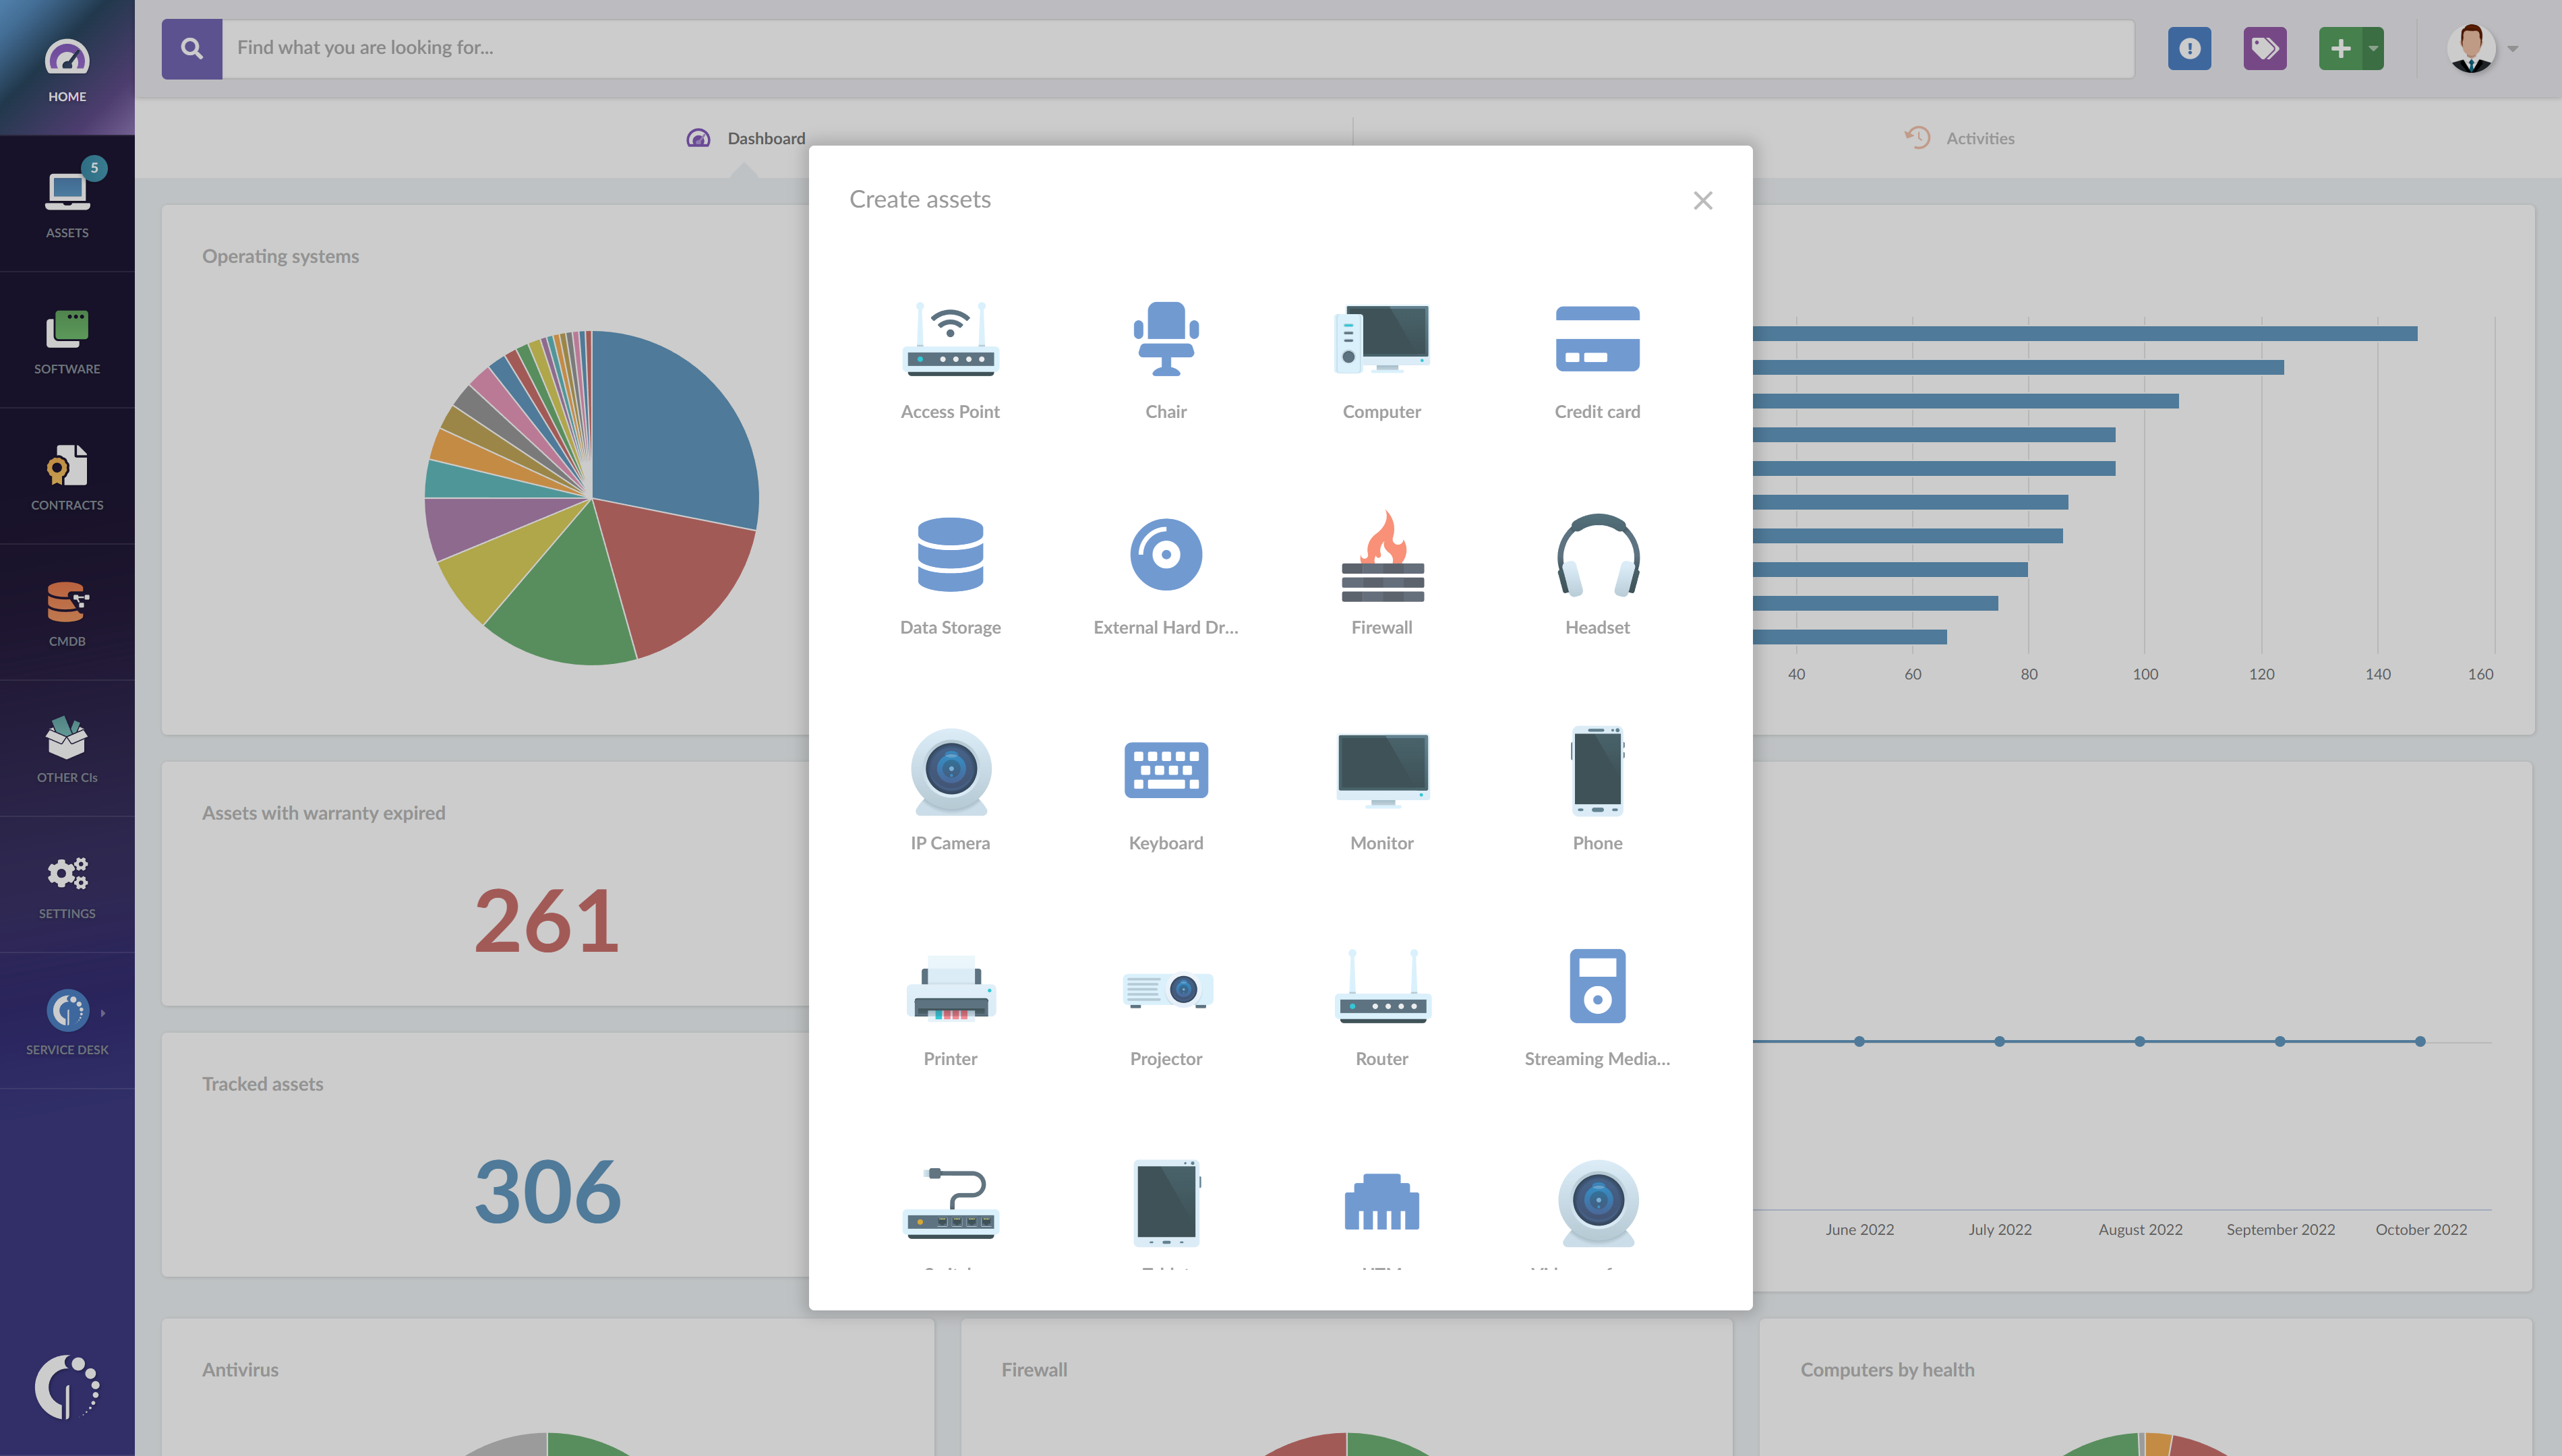Image resolution: width=2562 pixels, height=1456 pixels.
Task: Select the Data Storage asset type icon
Action: tap(950, 555)
